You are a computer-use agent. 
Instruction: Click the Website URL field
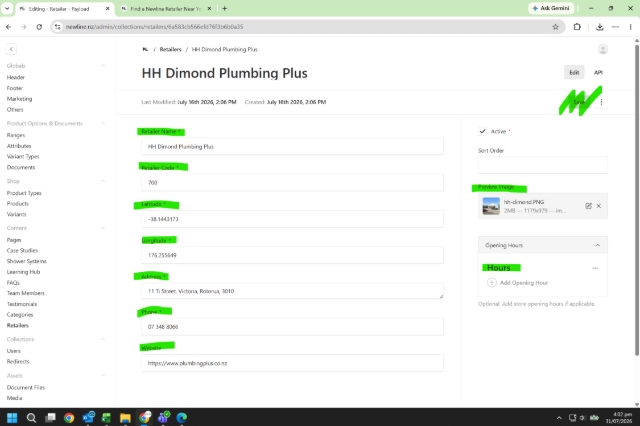(x=292, y=363)
